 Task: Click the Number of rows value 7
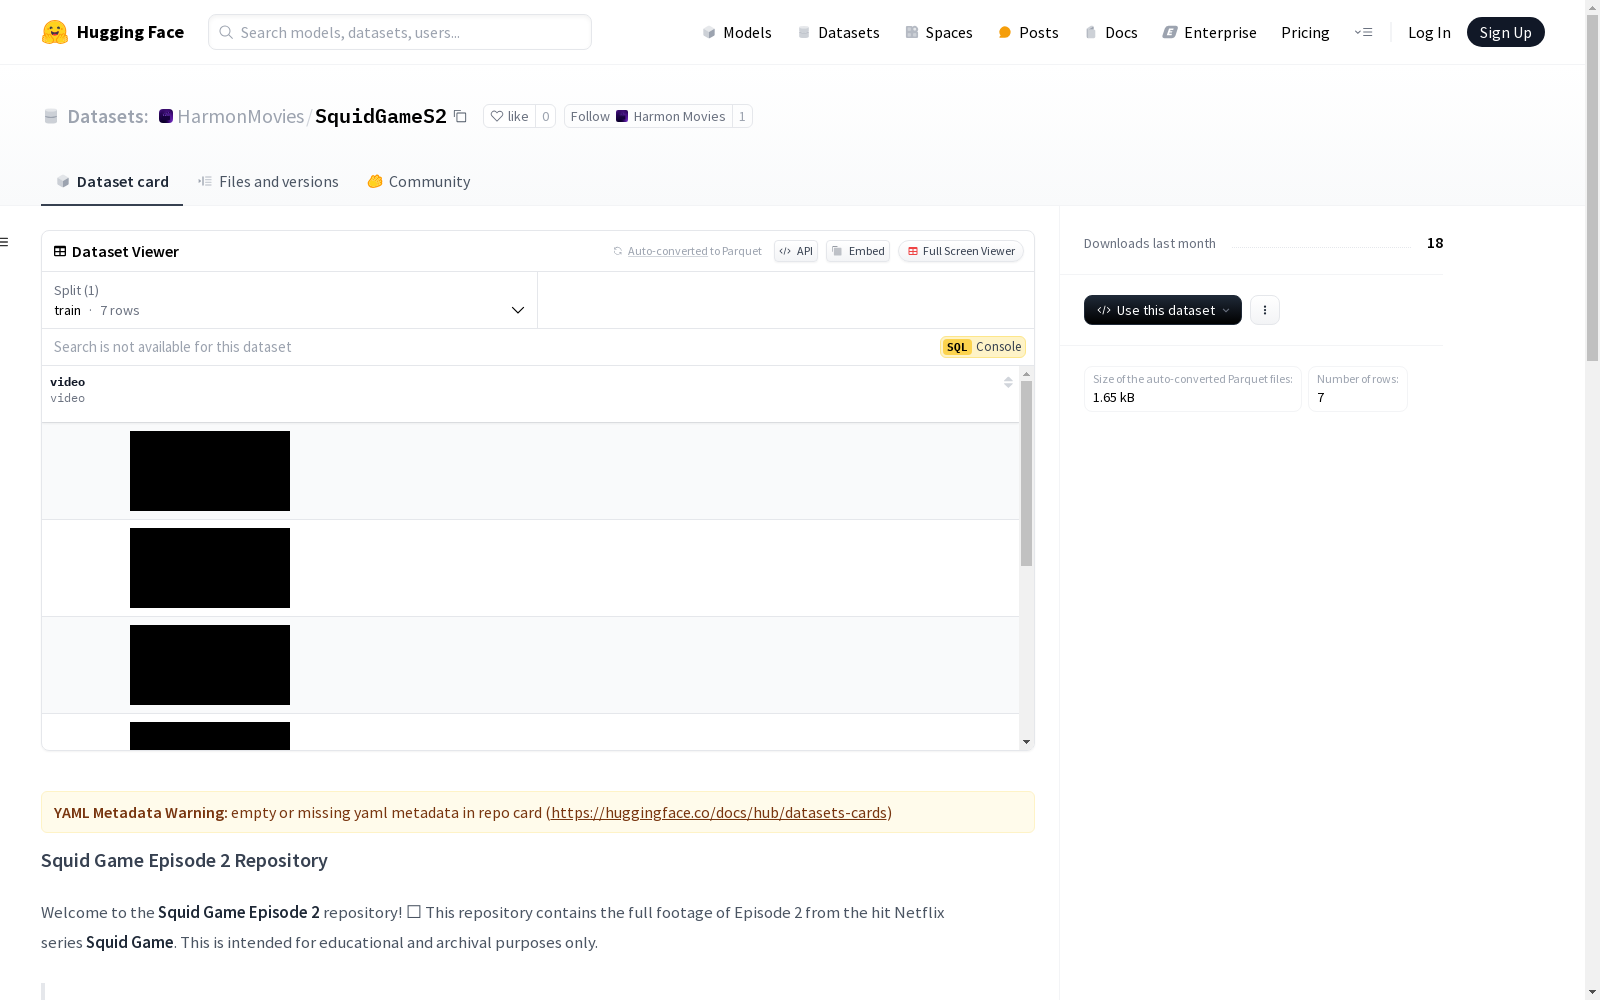pos(1320,397)
